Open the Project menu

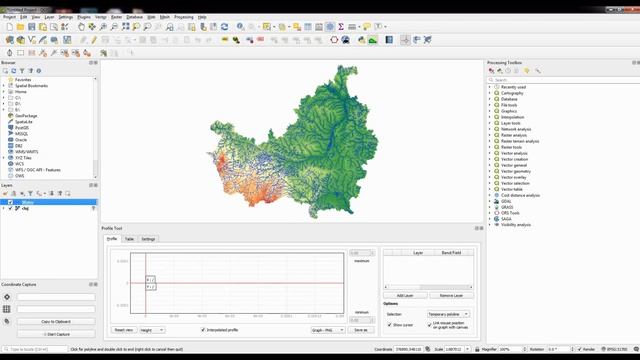click(9, 17)
